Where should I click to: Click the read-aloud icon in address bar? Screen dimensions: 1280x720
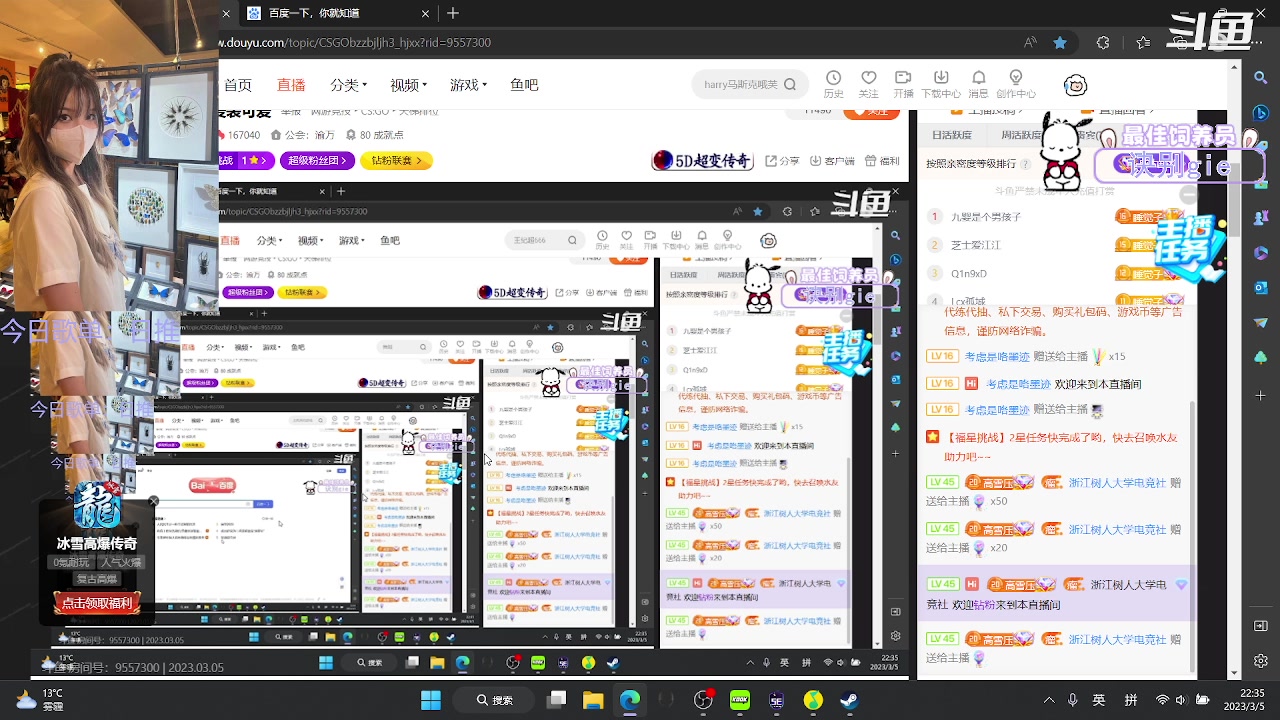[1030, 43]
